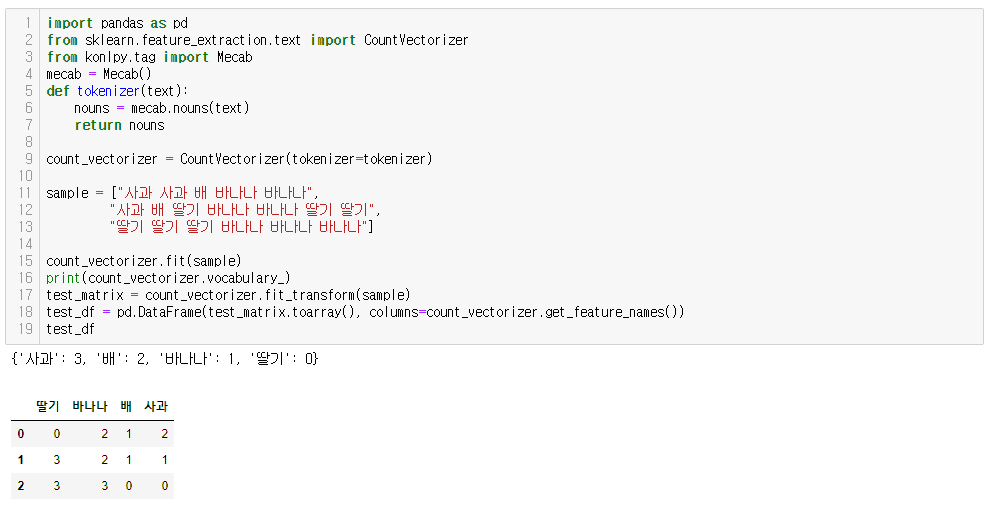995x509 pixels.
Task: Click the 사과 value in row 1
Action: click(164, 460)
